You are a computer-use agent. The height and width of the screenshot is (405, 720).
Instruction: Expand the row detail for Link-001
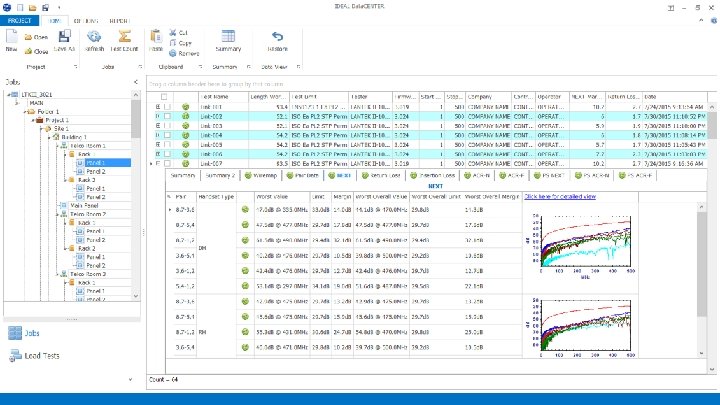coord(157,106)
